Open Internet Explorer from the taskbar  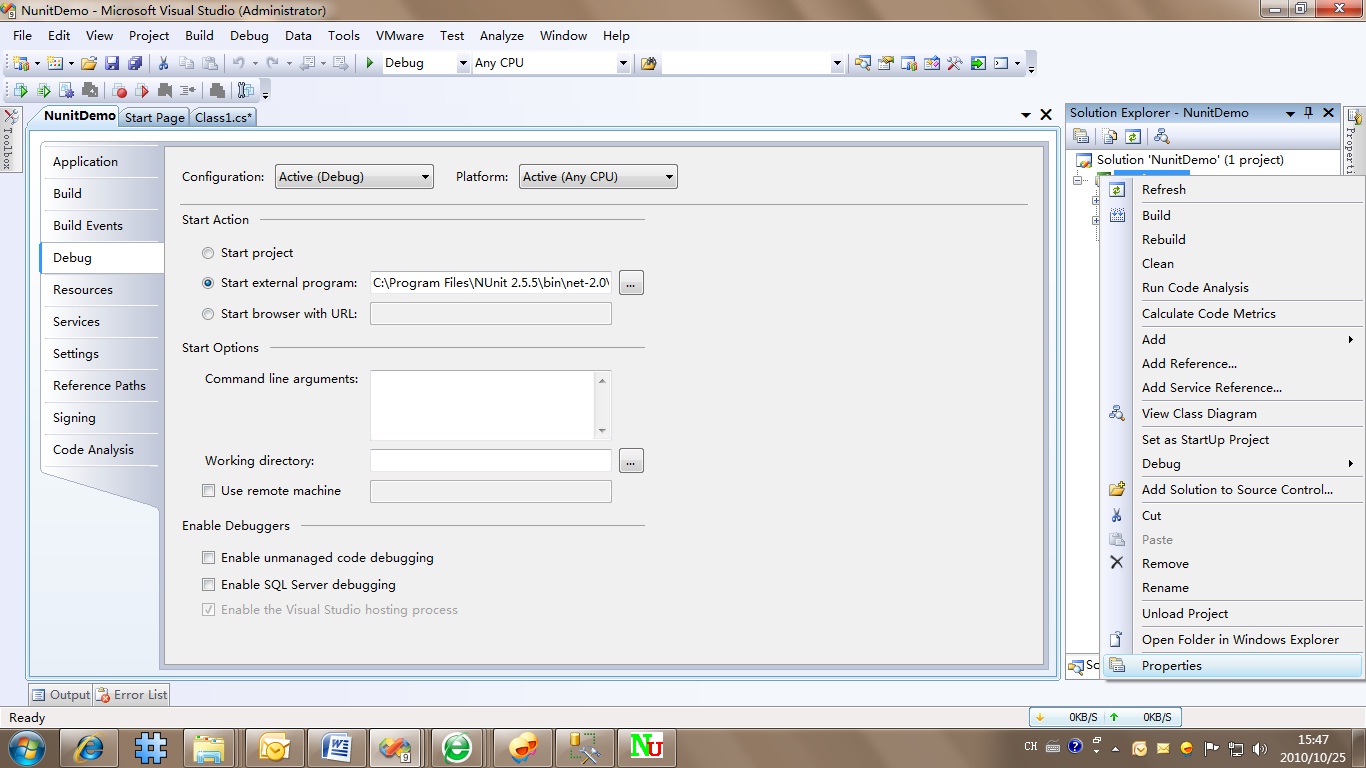[x=89, y=746]
